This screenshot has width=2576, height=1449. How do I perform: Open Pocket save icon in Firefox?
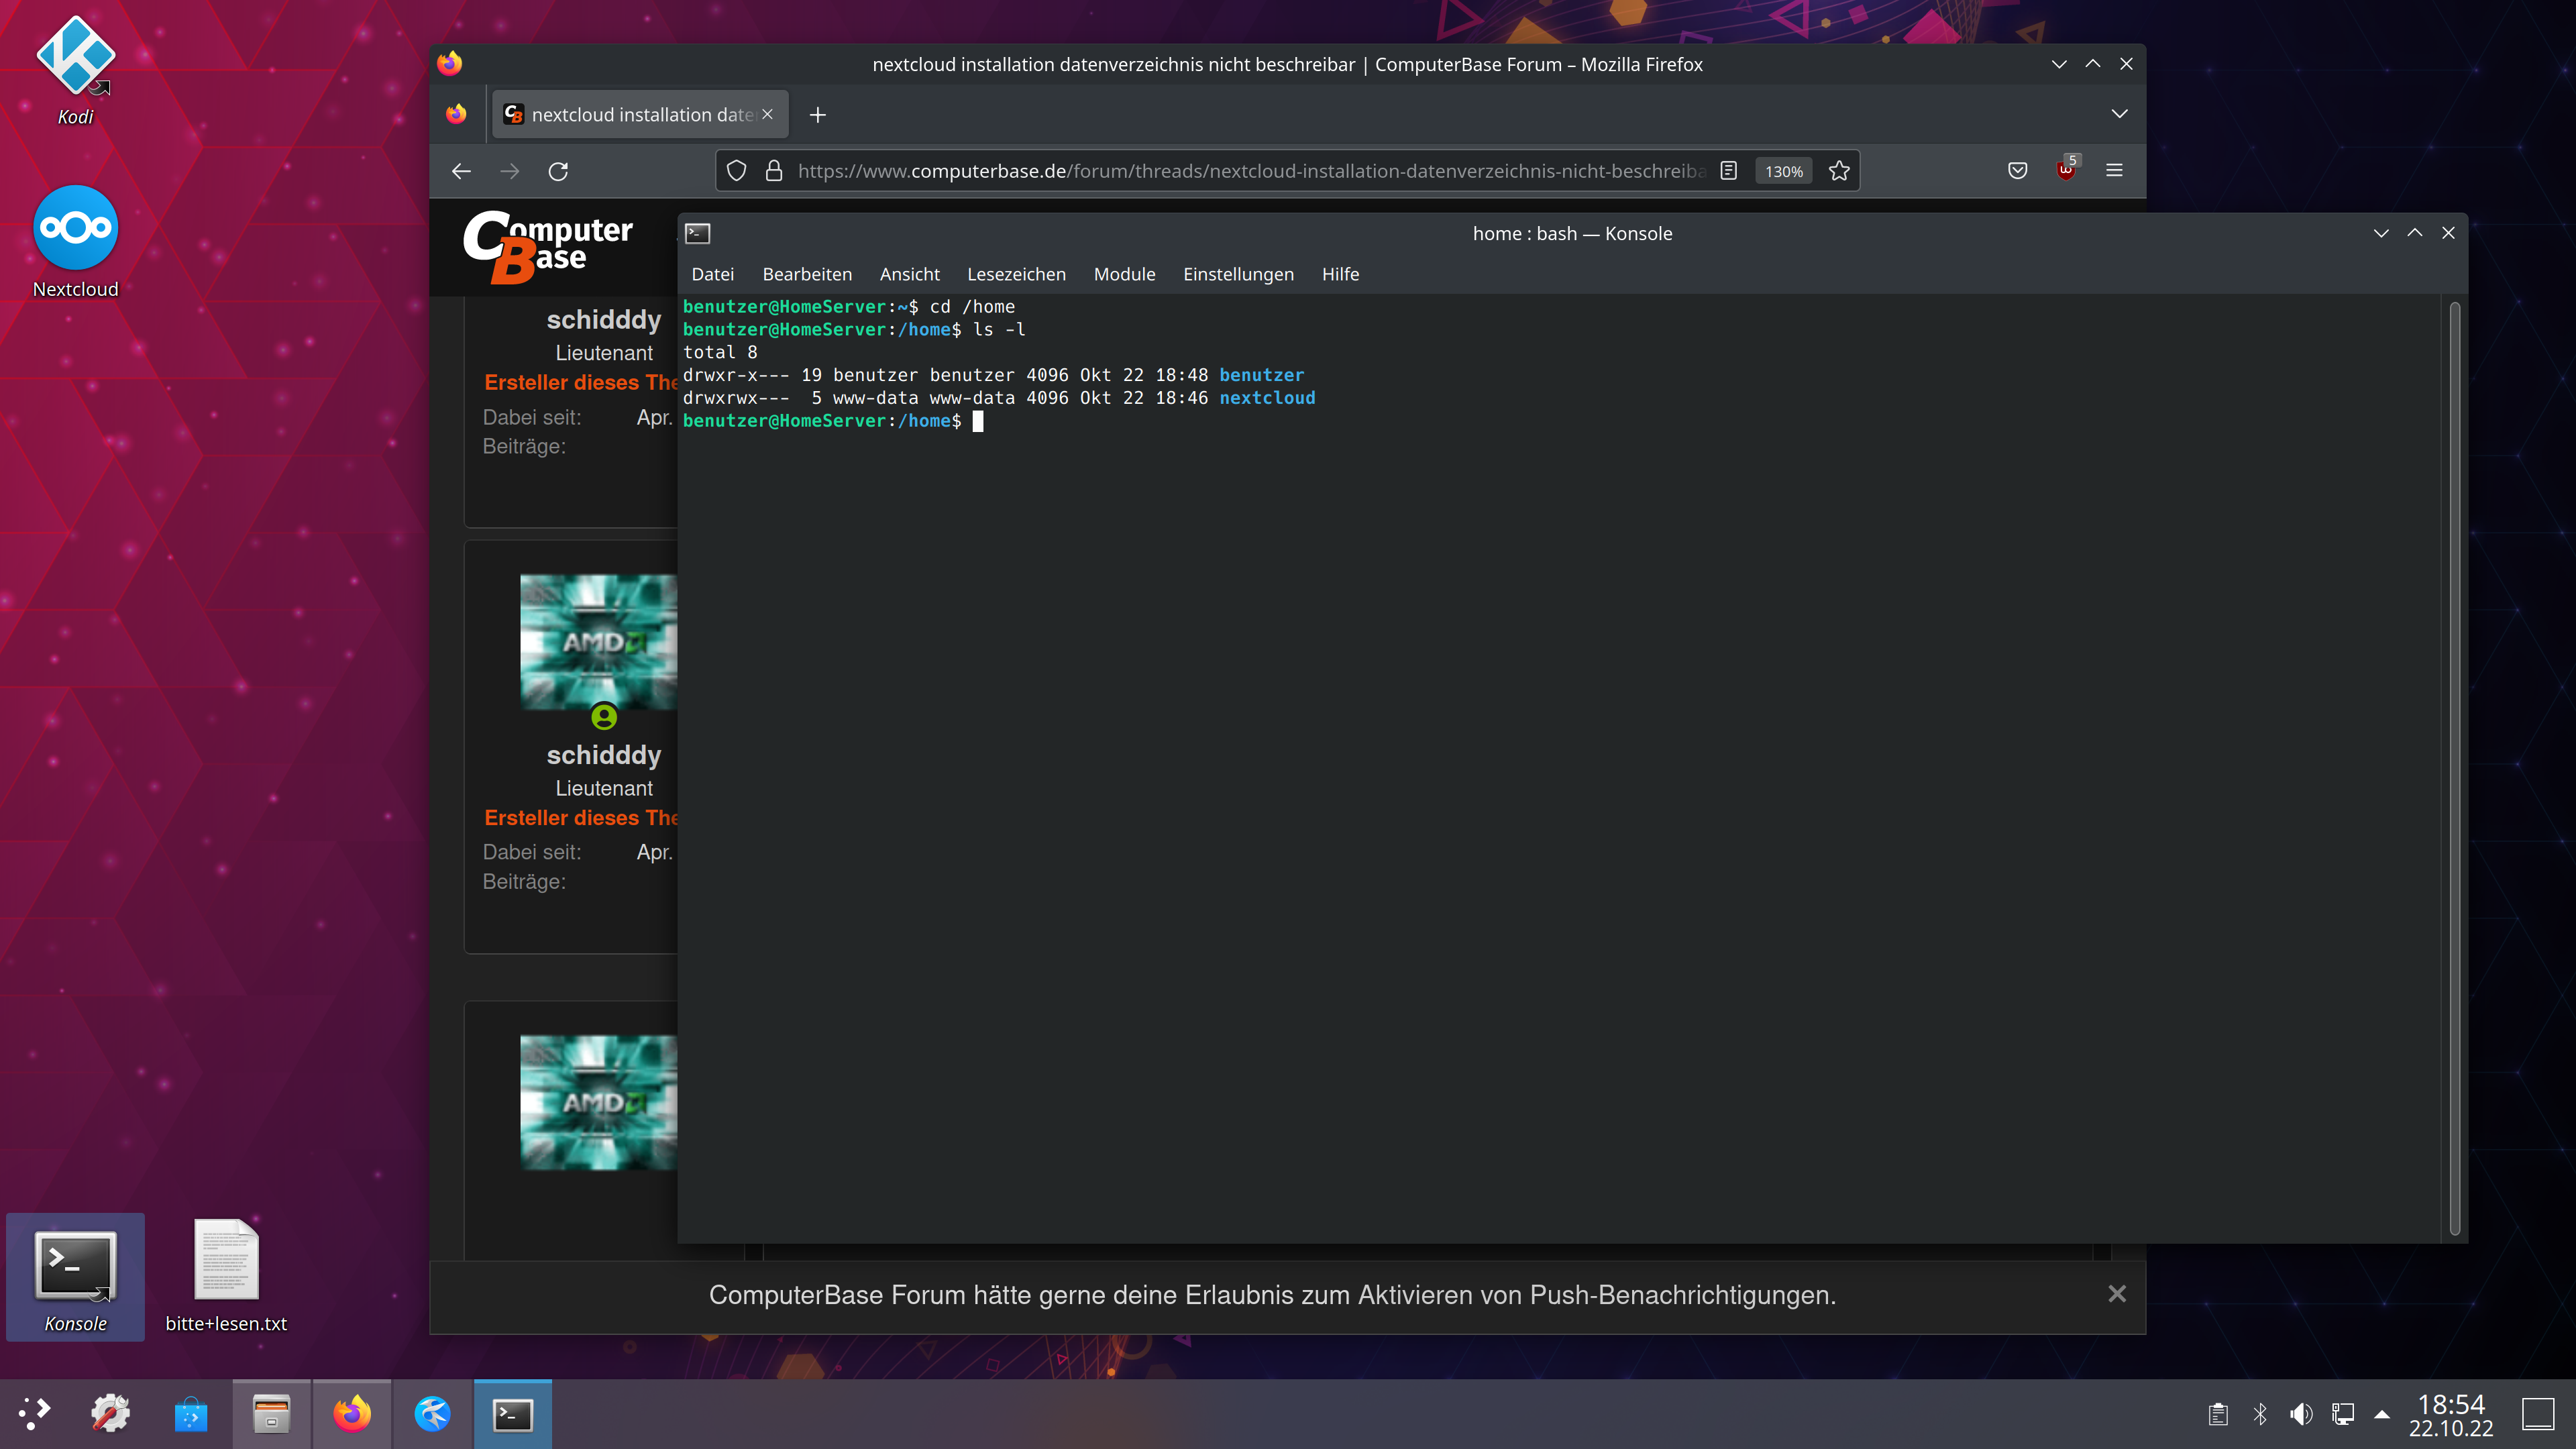click(2017, 171)
